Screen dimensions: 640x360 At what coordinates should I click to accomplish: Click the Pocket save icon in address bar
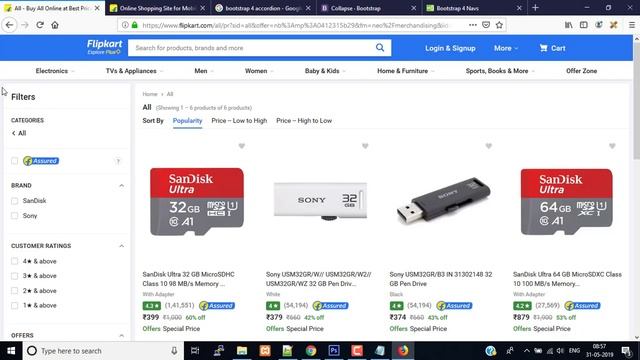pos(486,25)
